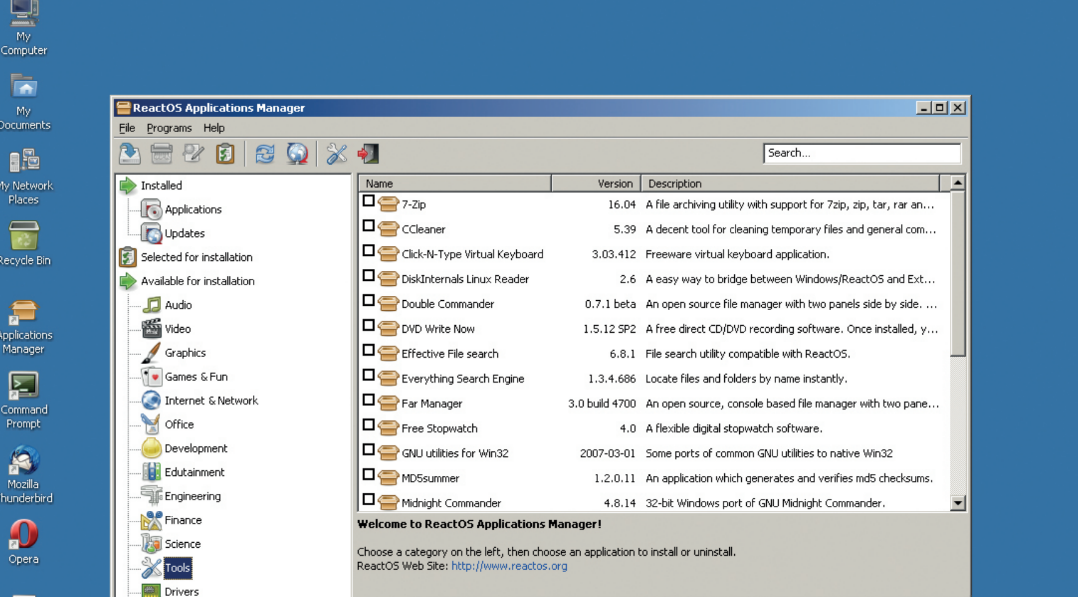
Task: Click inside the Search field
Action: click(862, 153)
